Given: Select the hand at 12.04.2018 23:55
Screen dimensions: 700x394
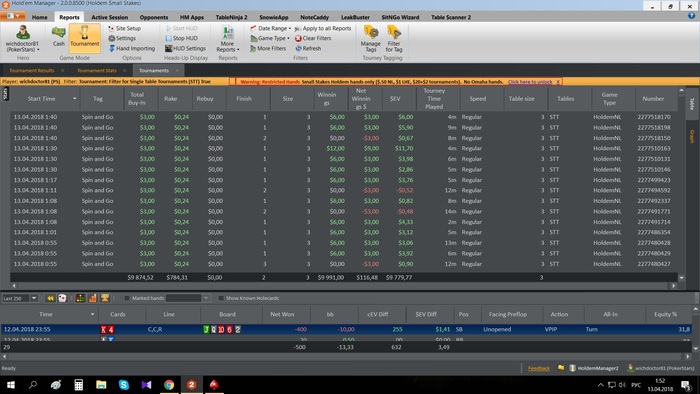Looking at the screenshot, I should click(346, 329).
